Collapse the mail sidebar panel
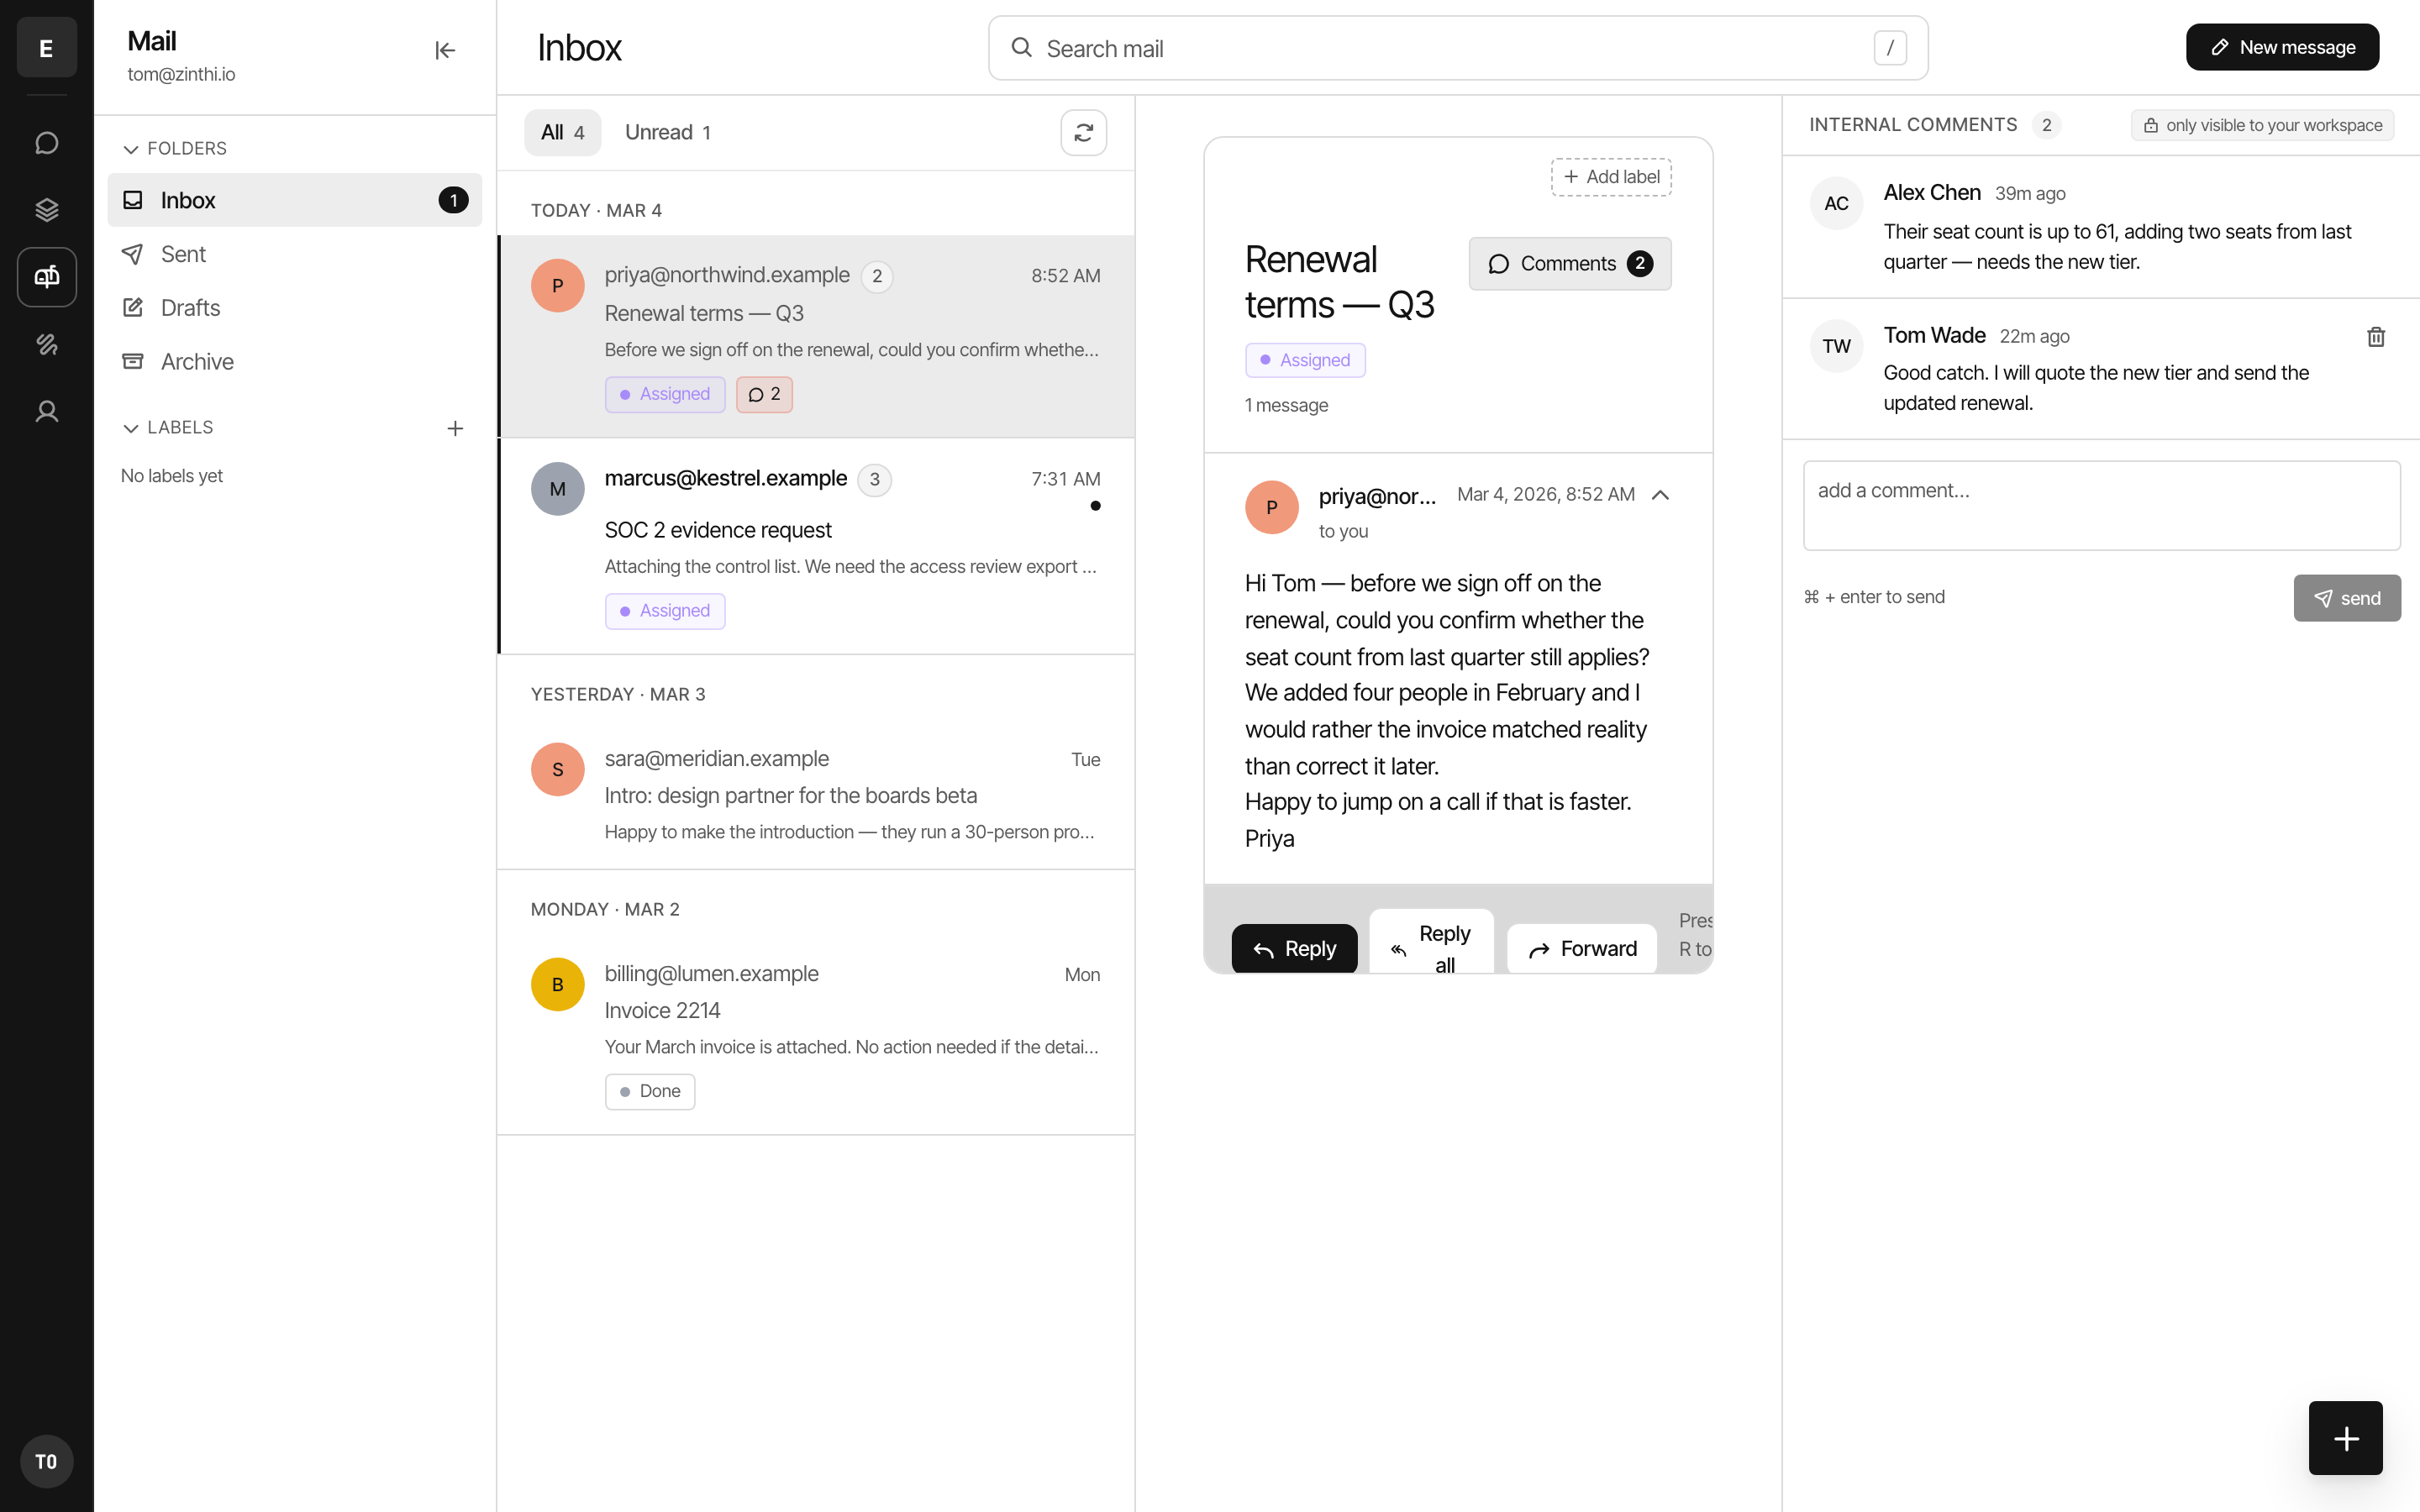 coord(445,50)
